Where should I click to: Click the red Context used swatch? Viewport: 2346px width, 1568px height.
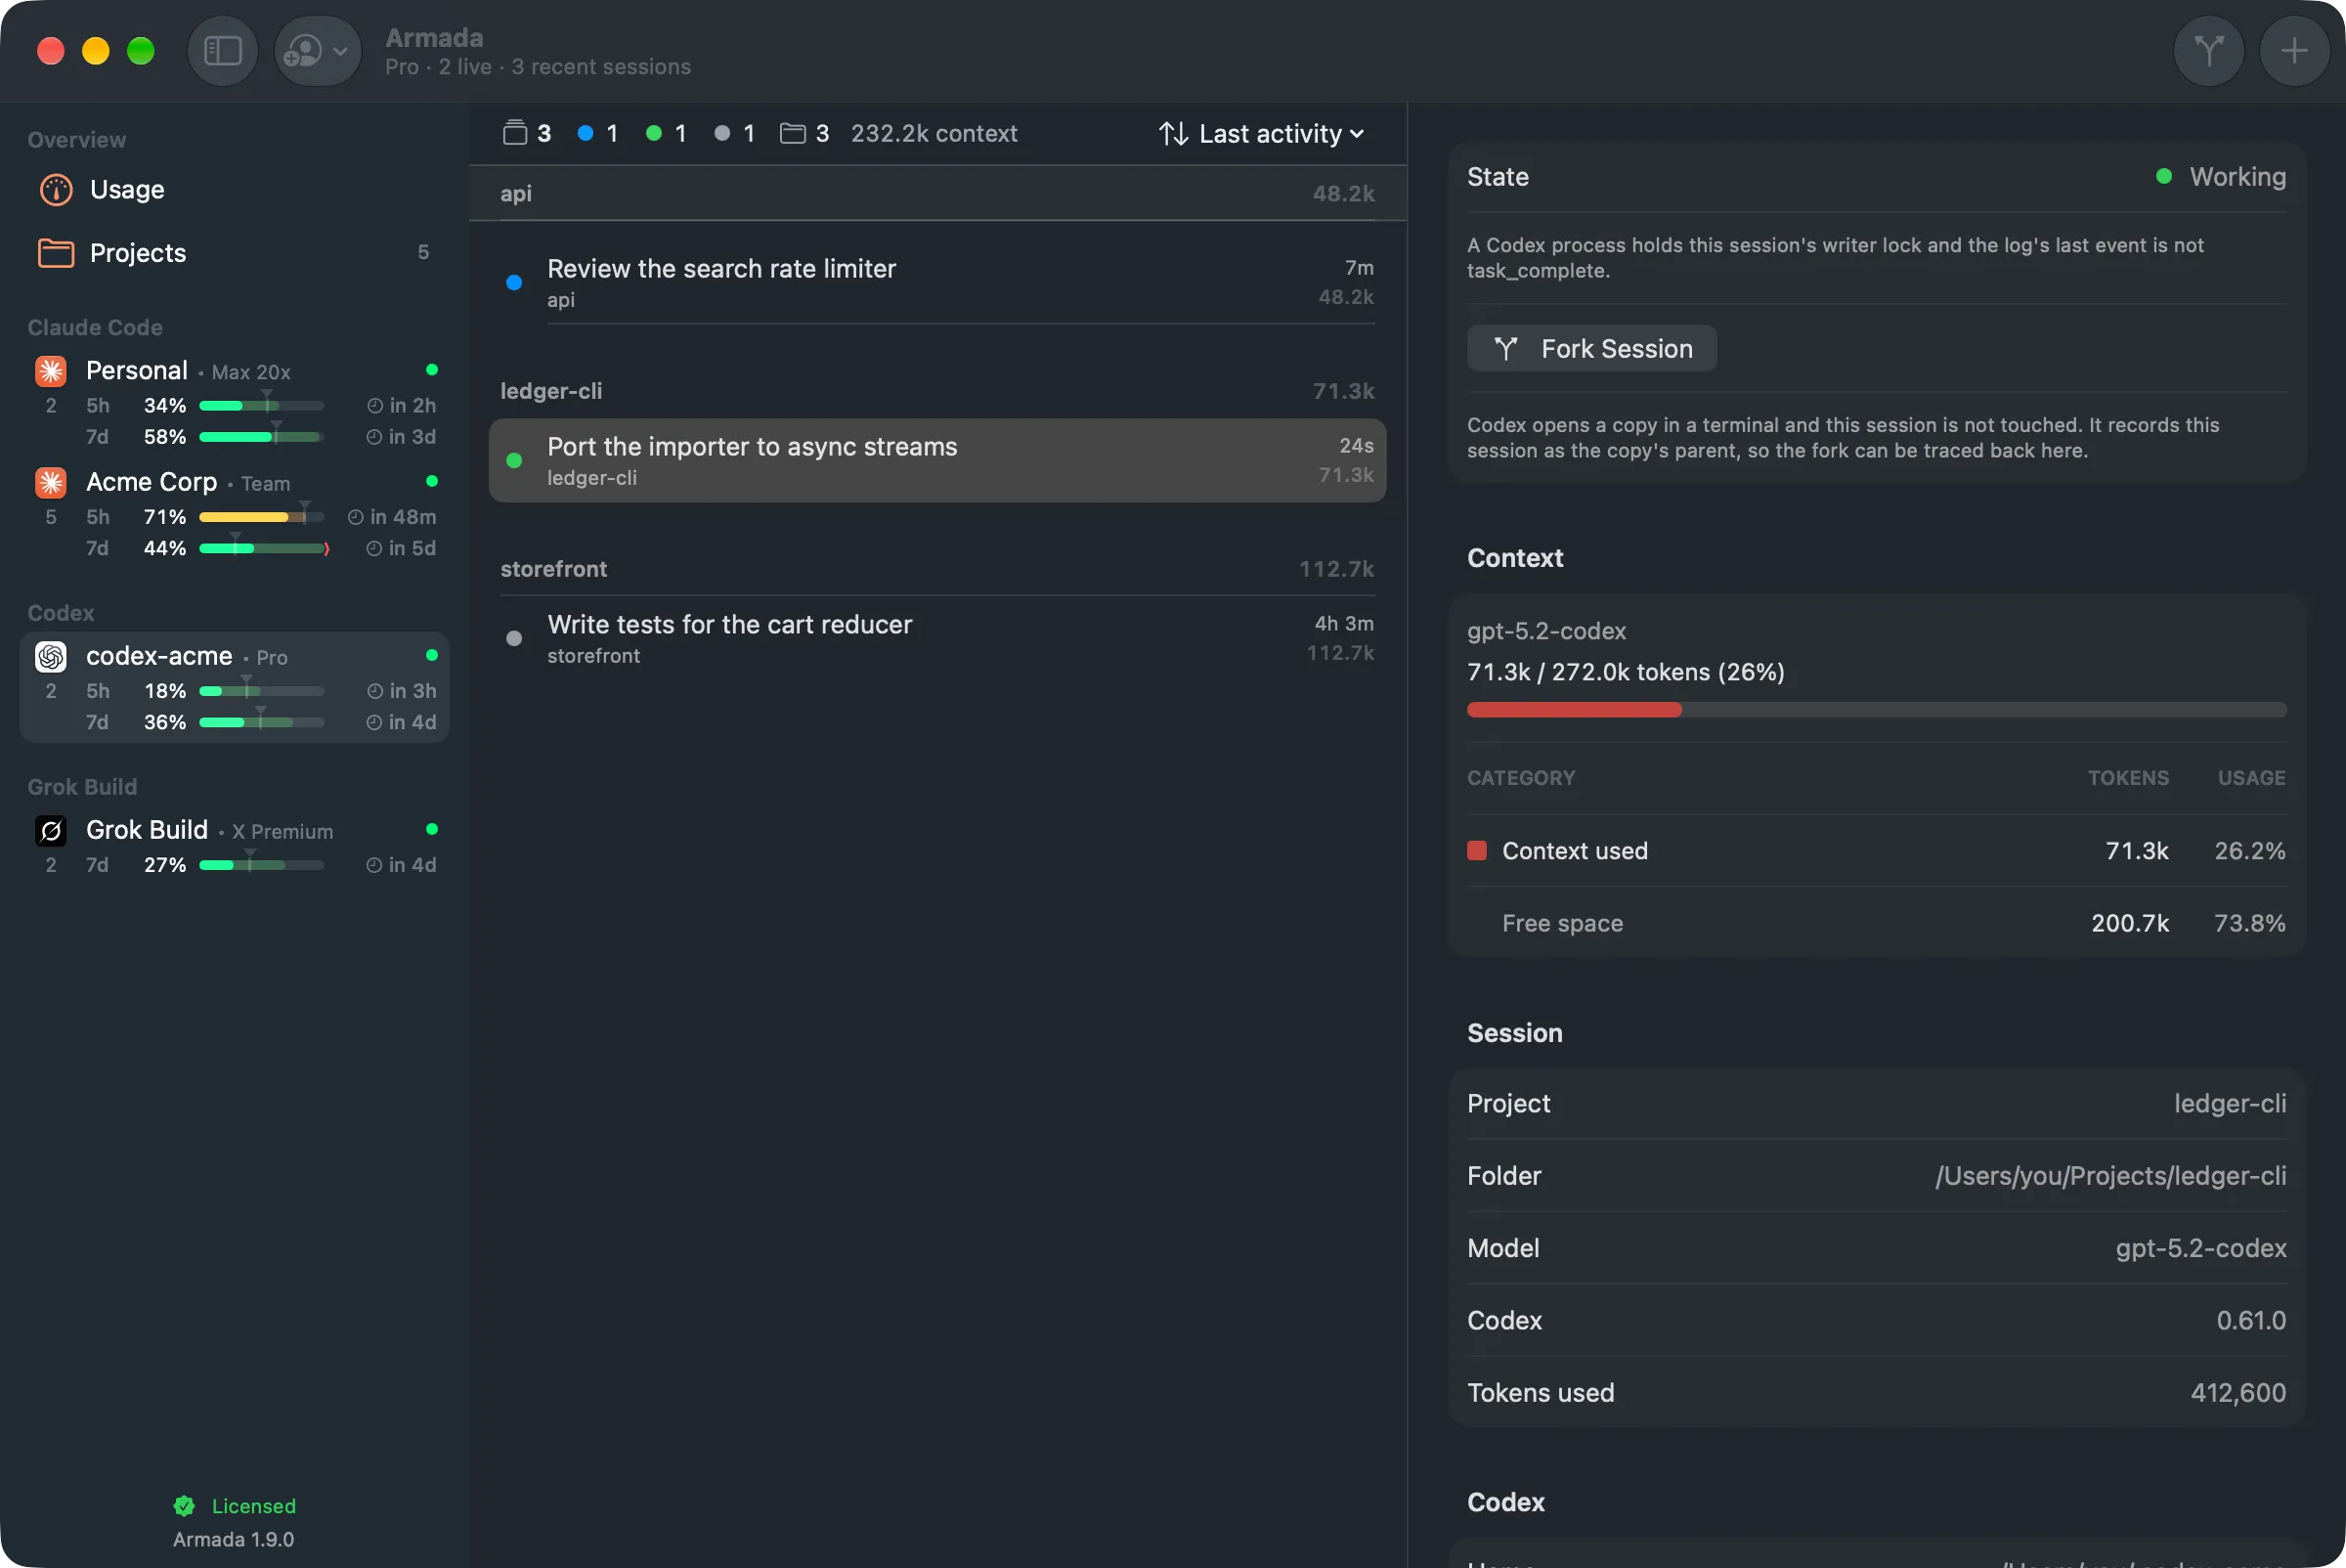1476,851
